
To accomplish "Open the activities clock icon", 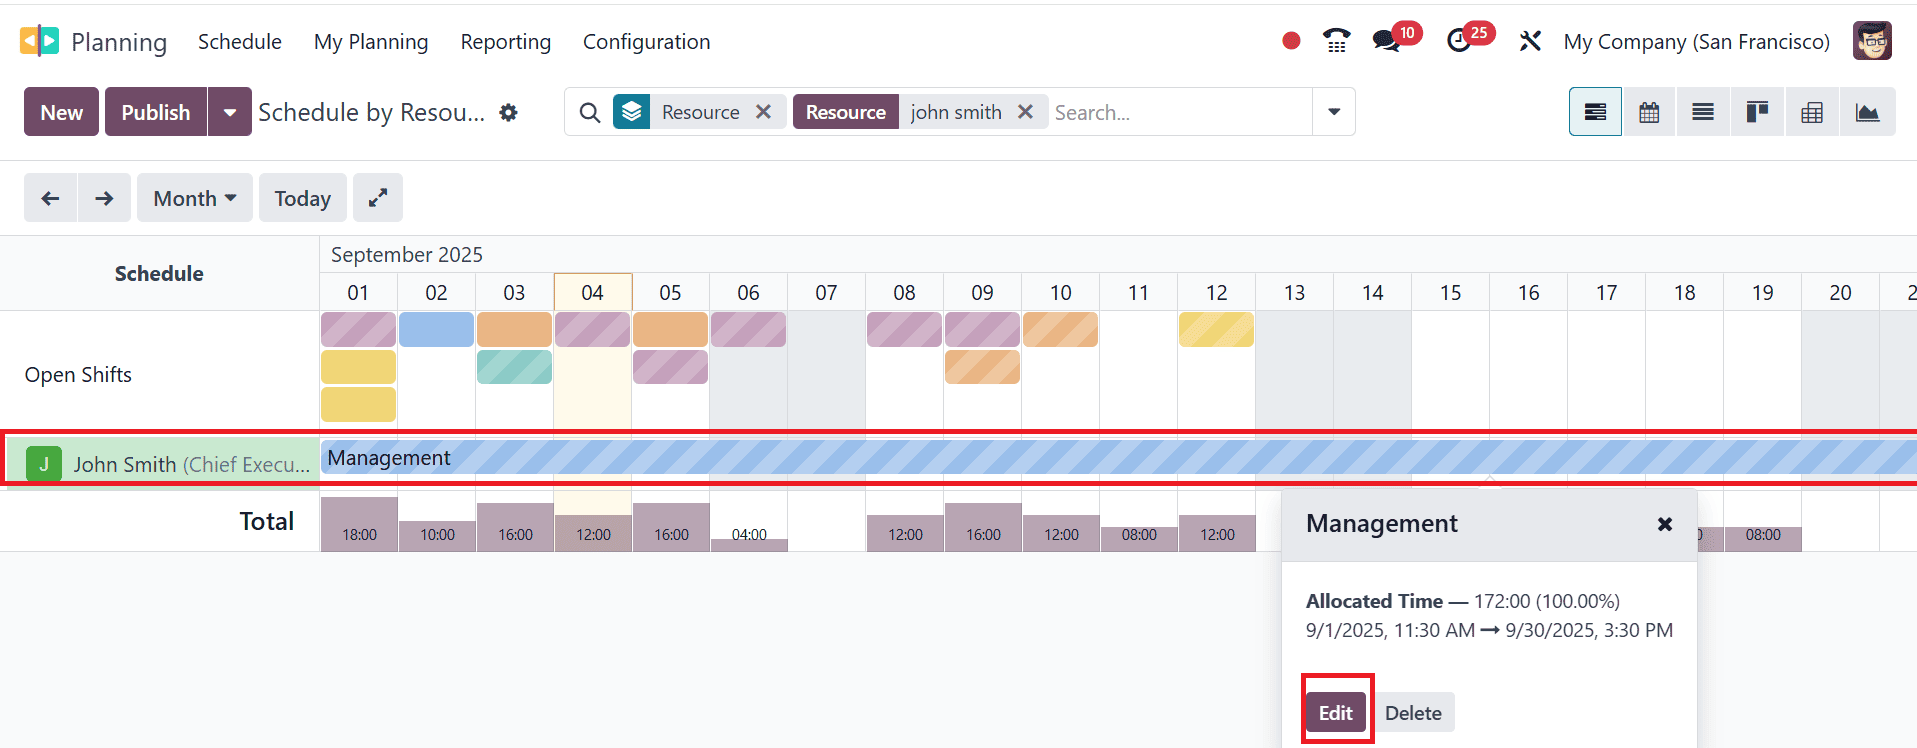I will 1459,41.
